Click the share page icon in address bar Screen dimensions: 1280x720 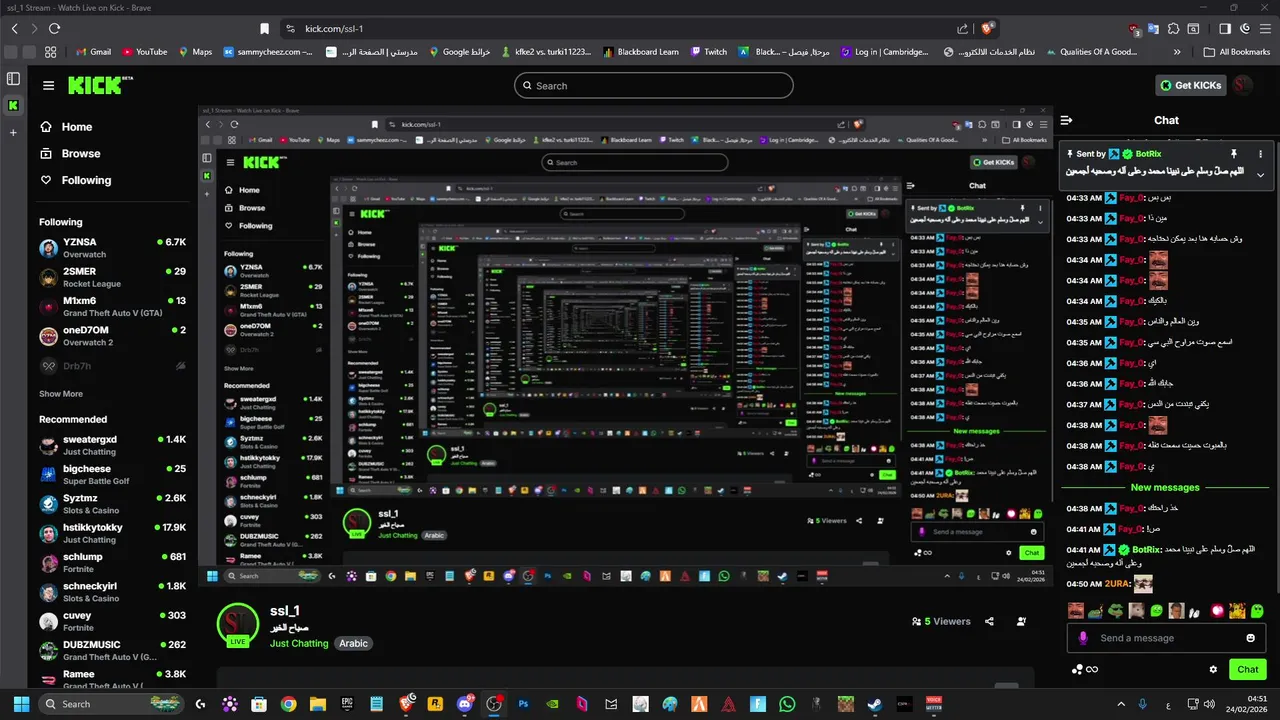962,29
